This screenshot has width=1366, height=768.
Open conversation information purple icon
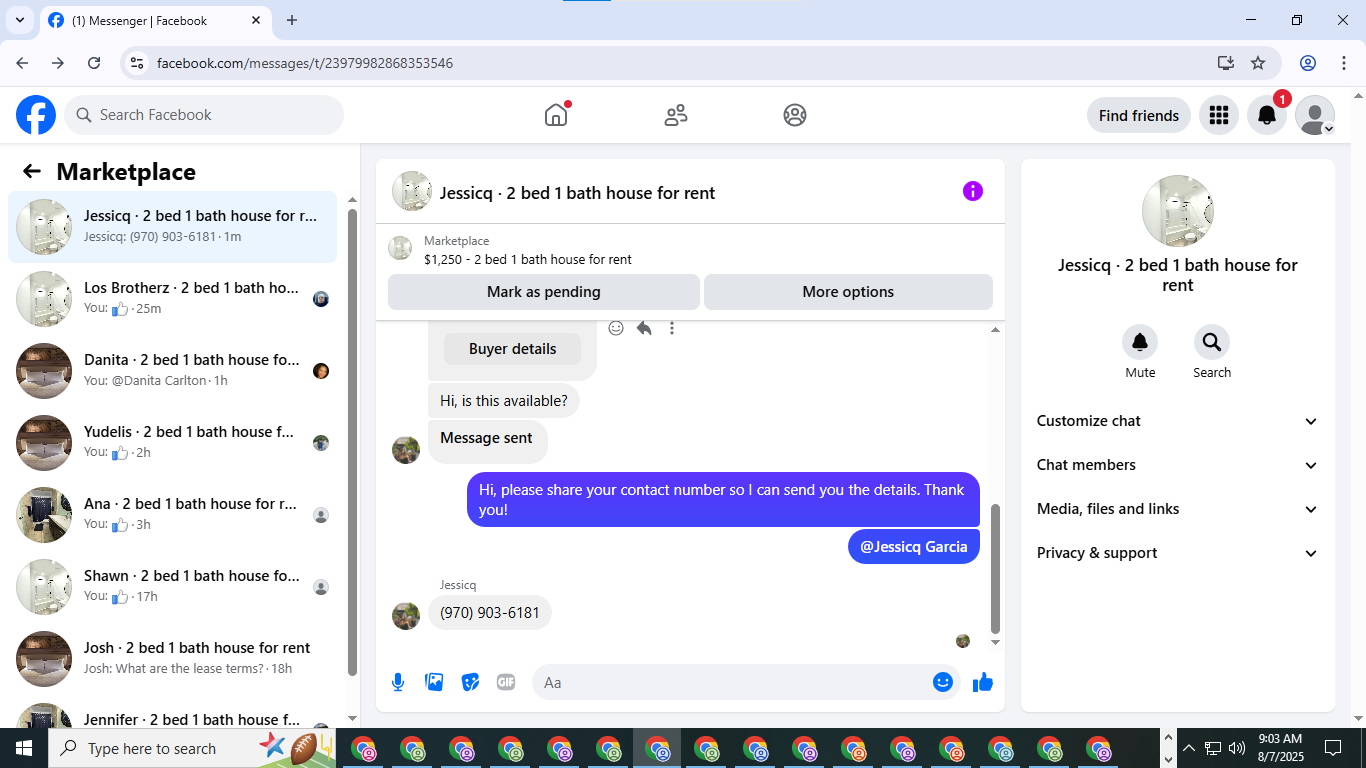[973, 191]
